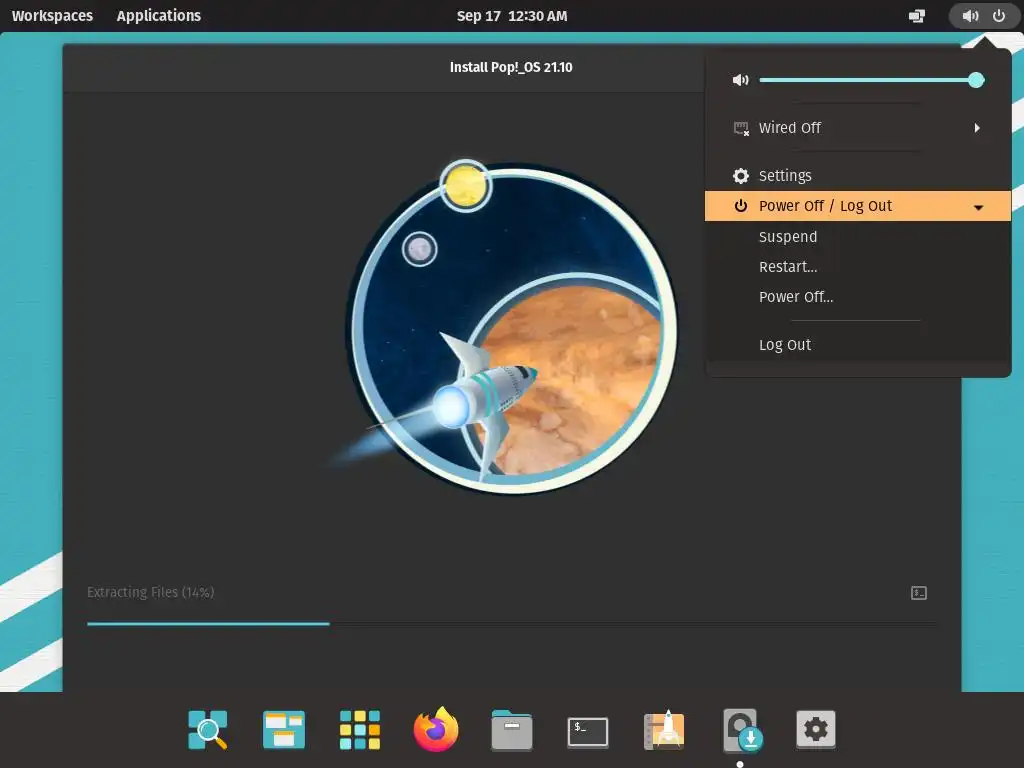
Task: Launch Firefox from the dock
Action: 436,729
